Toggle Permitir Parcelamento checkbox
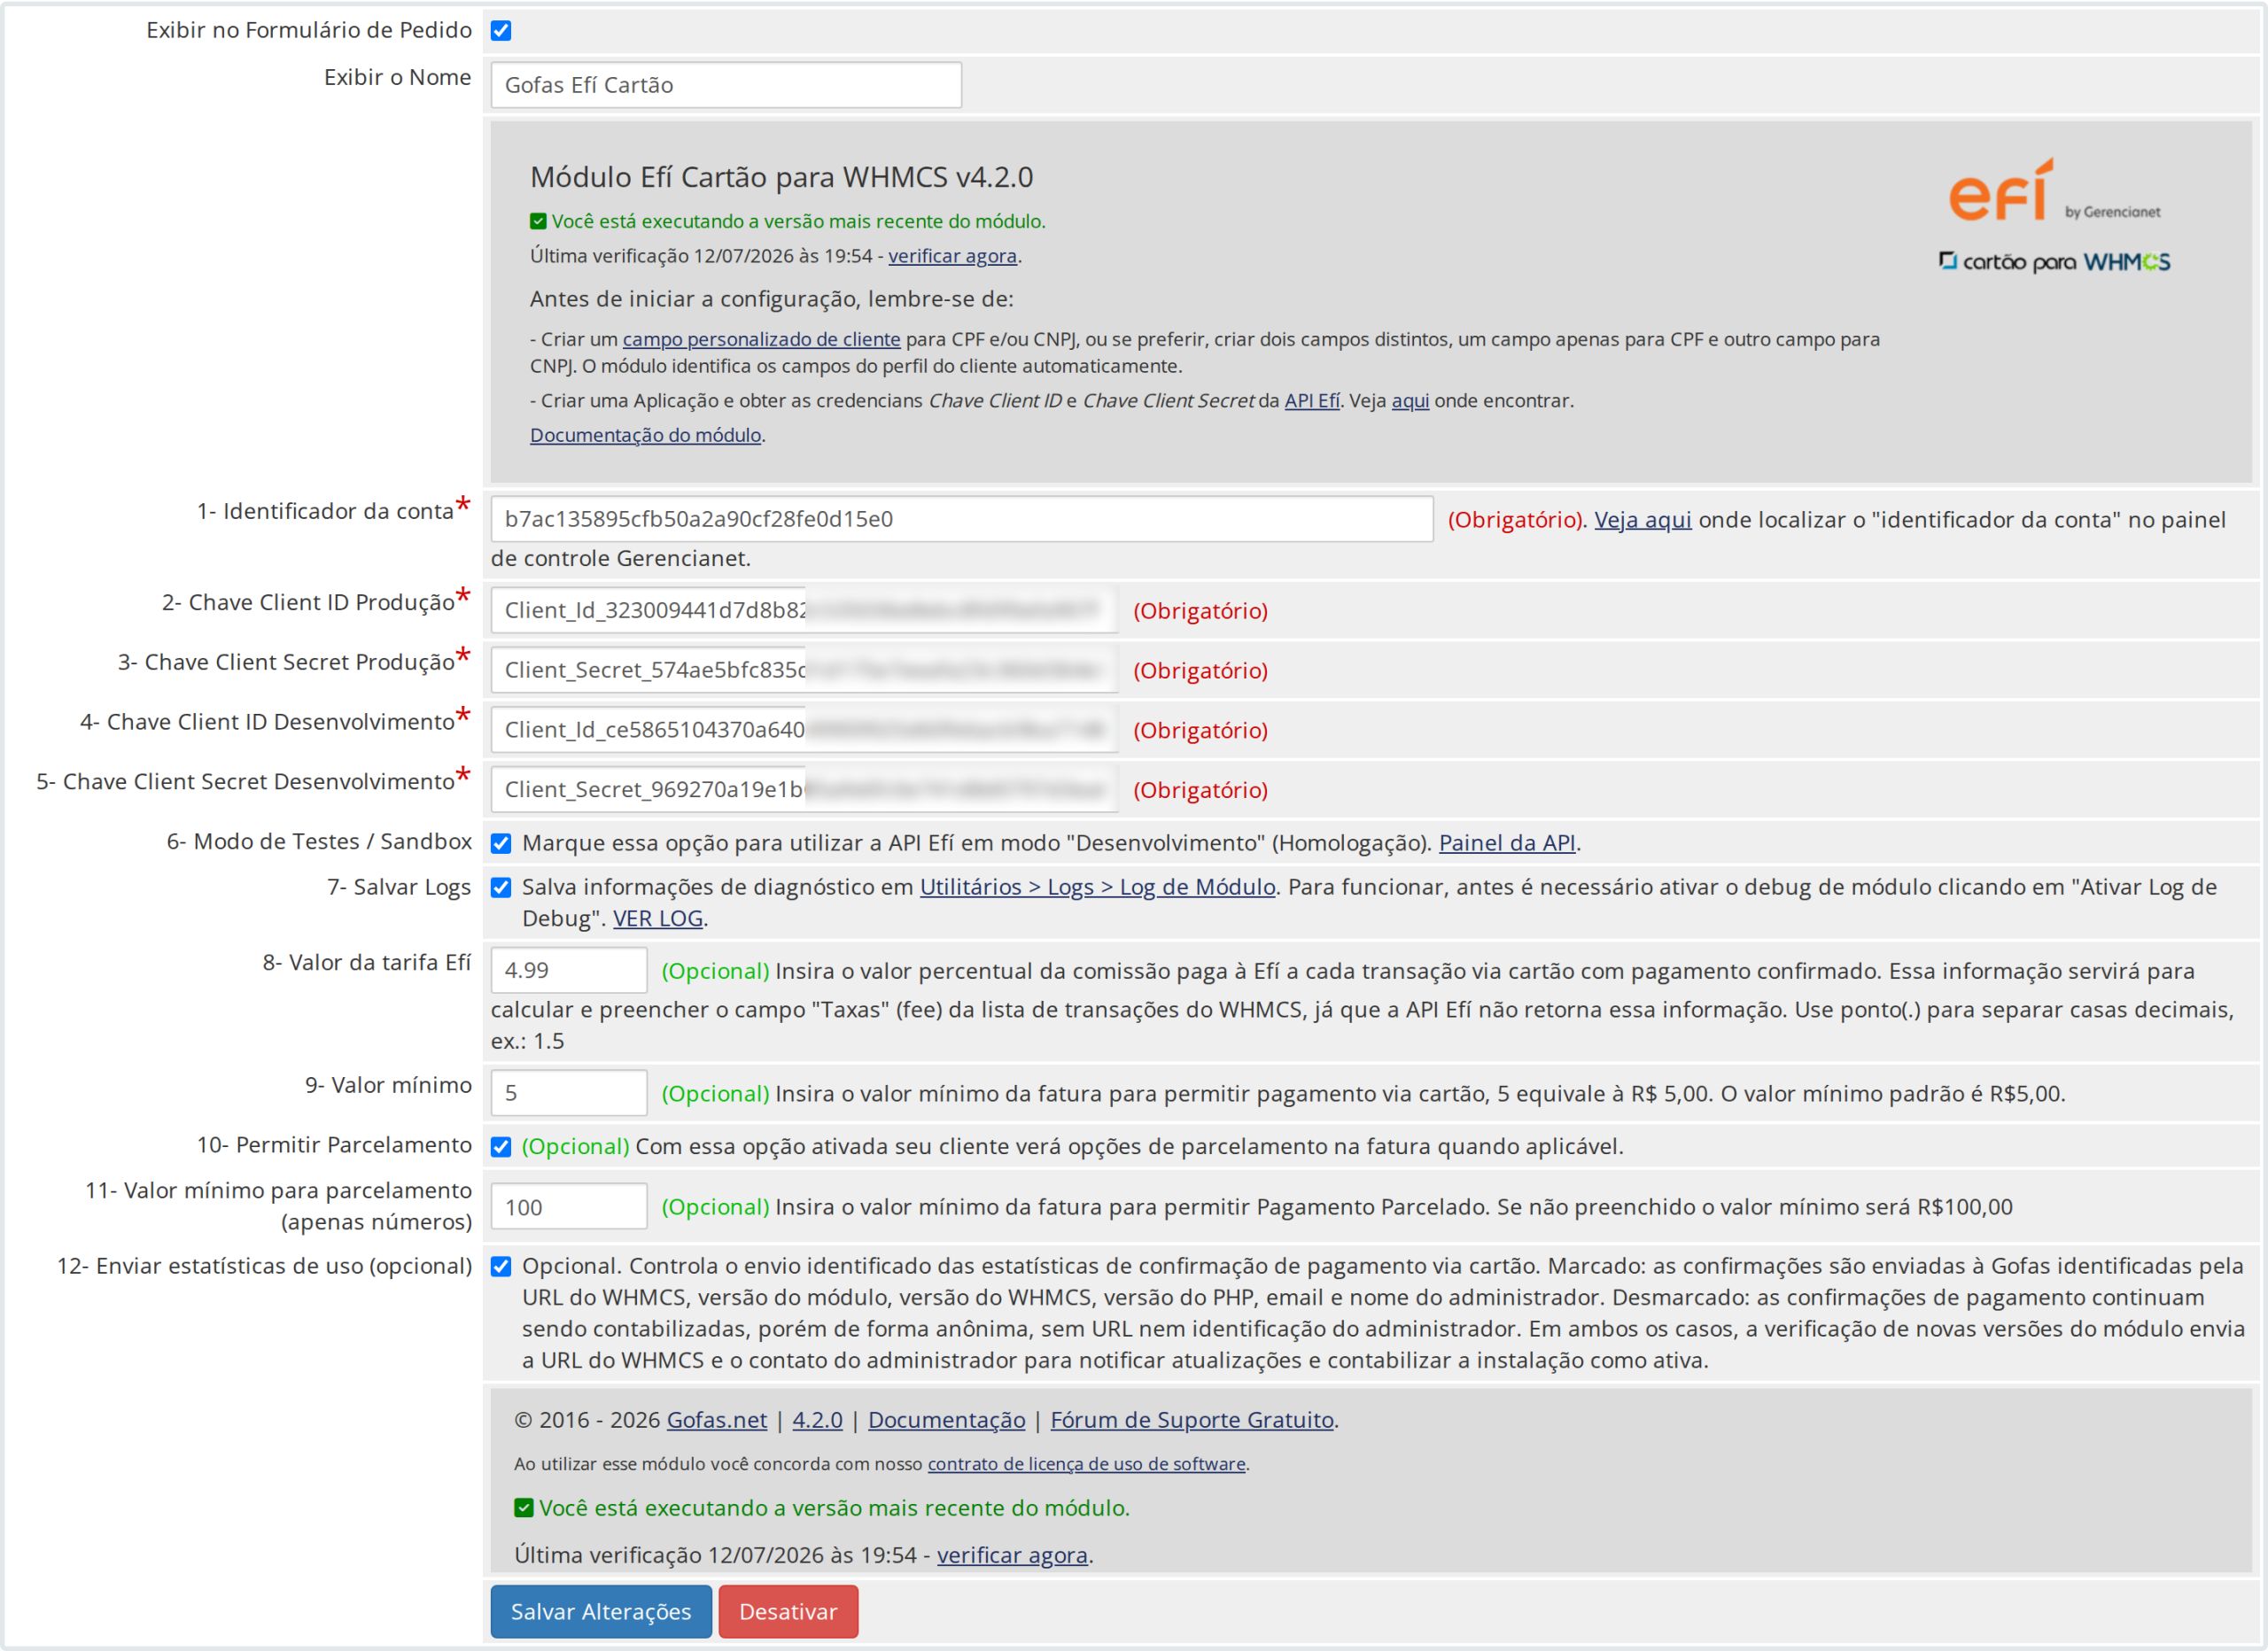 (501, 1147)
